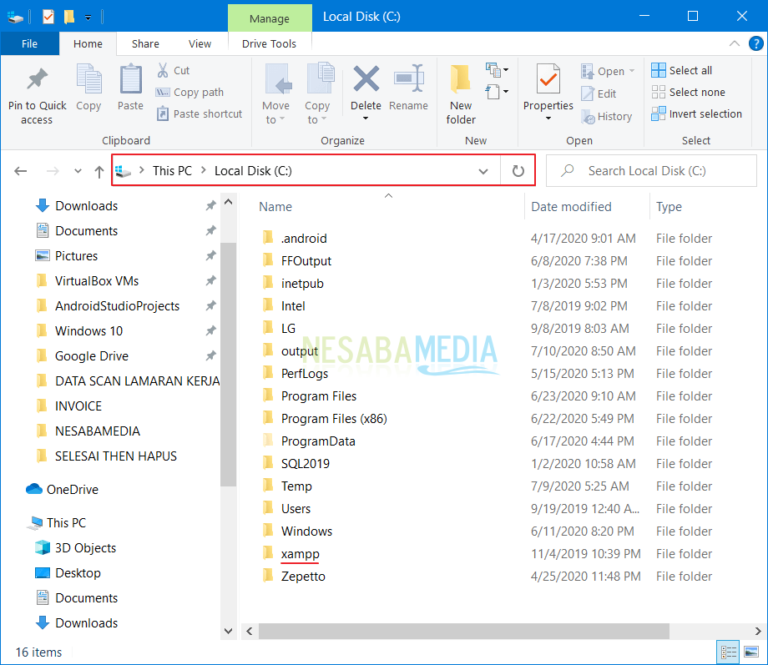Screen dimensions: 768x665
Task: Select 3D Objects in navigation pane
Action: pos(75,547)
